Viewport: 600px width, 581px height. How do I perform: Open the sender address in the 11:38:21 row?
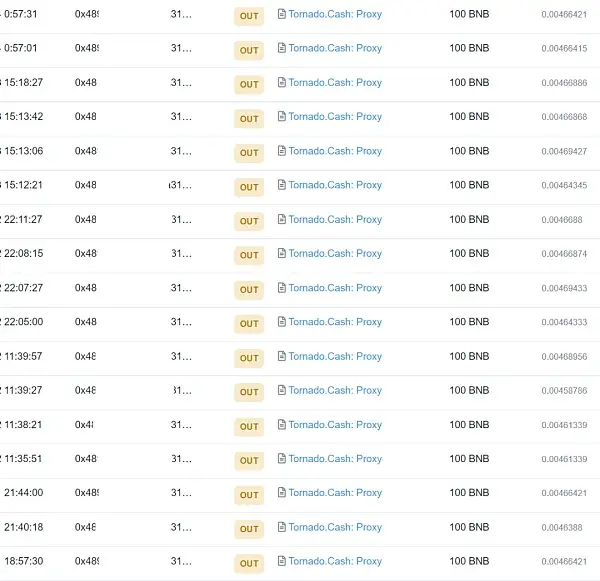tap(84, 425)
